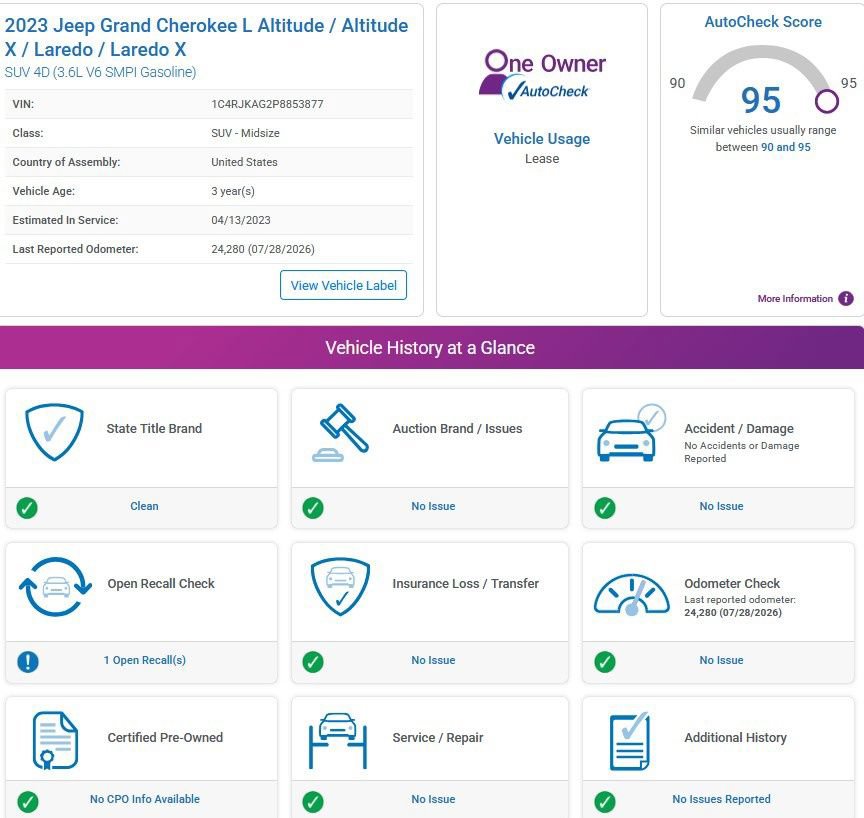Click the Additional History label
Image resolution: width=864 pixels, height=818 pixels.
pos(735,738)
